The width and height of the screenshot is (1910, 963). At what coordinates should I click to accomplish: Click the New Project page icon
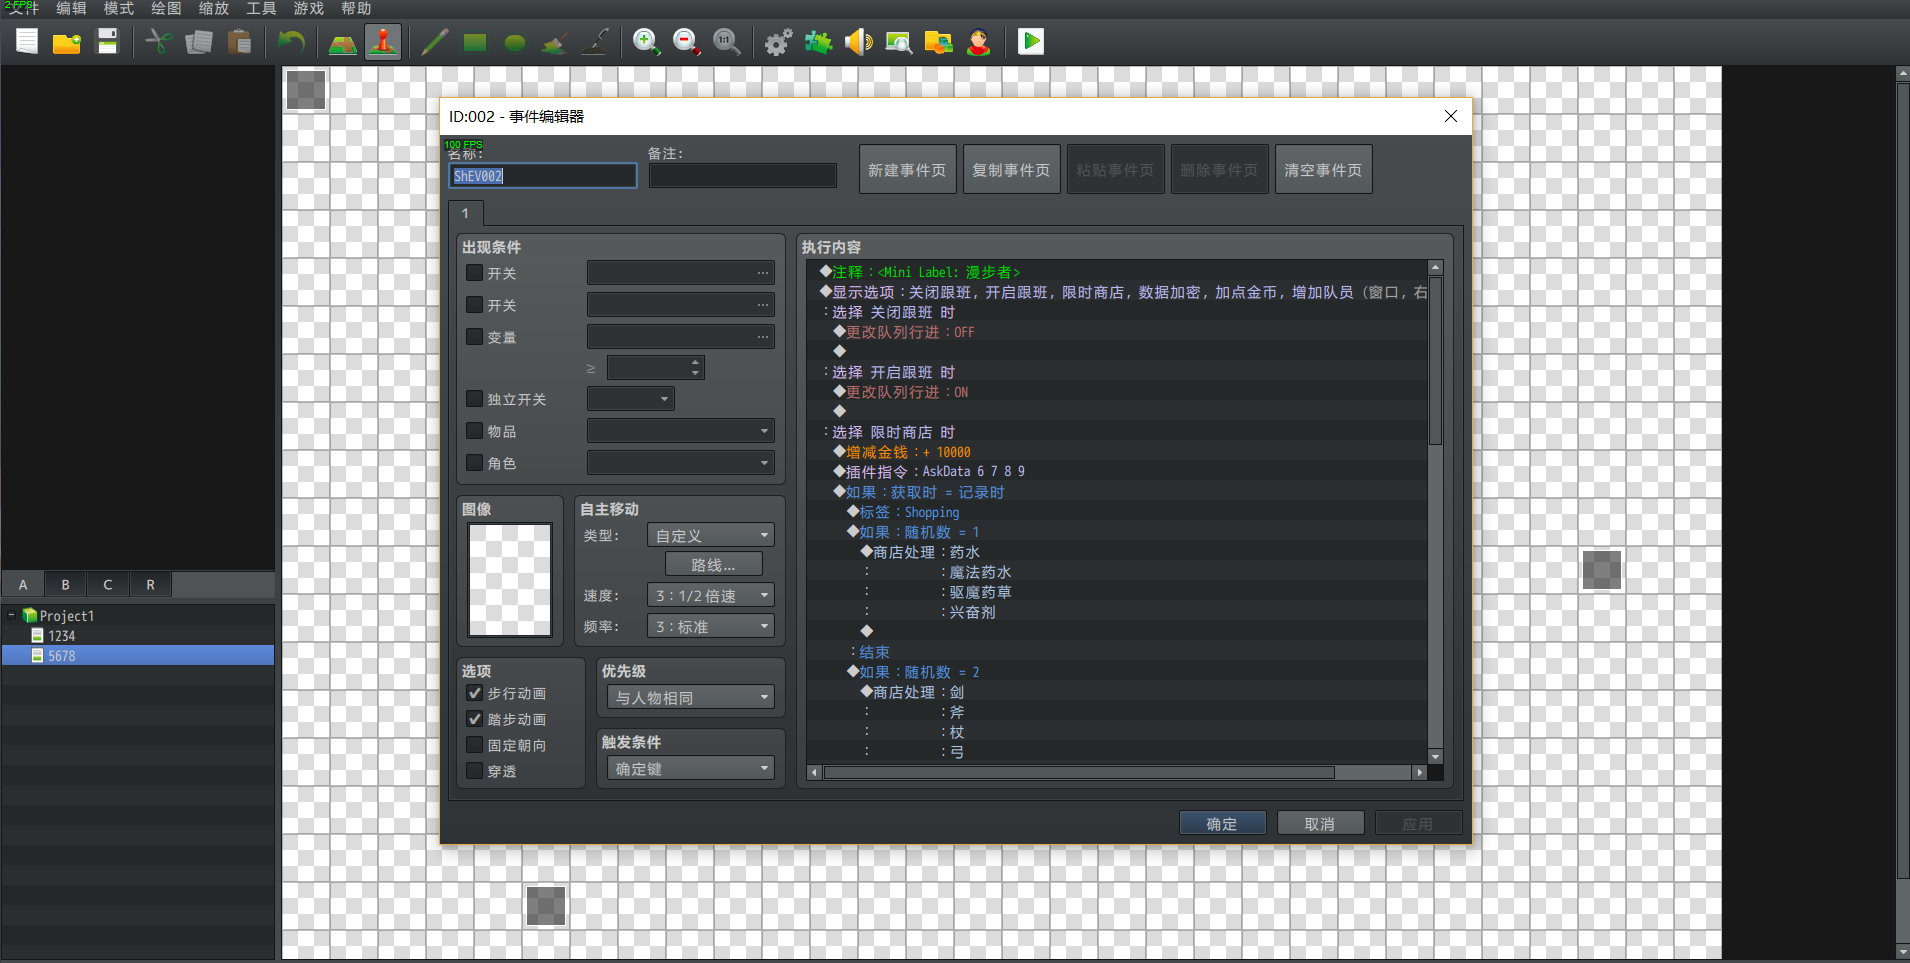pyautogui.click(x=27, y=42)
